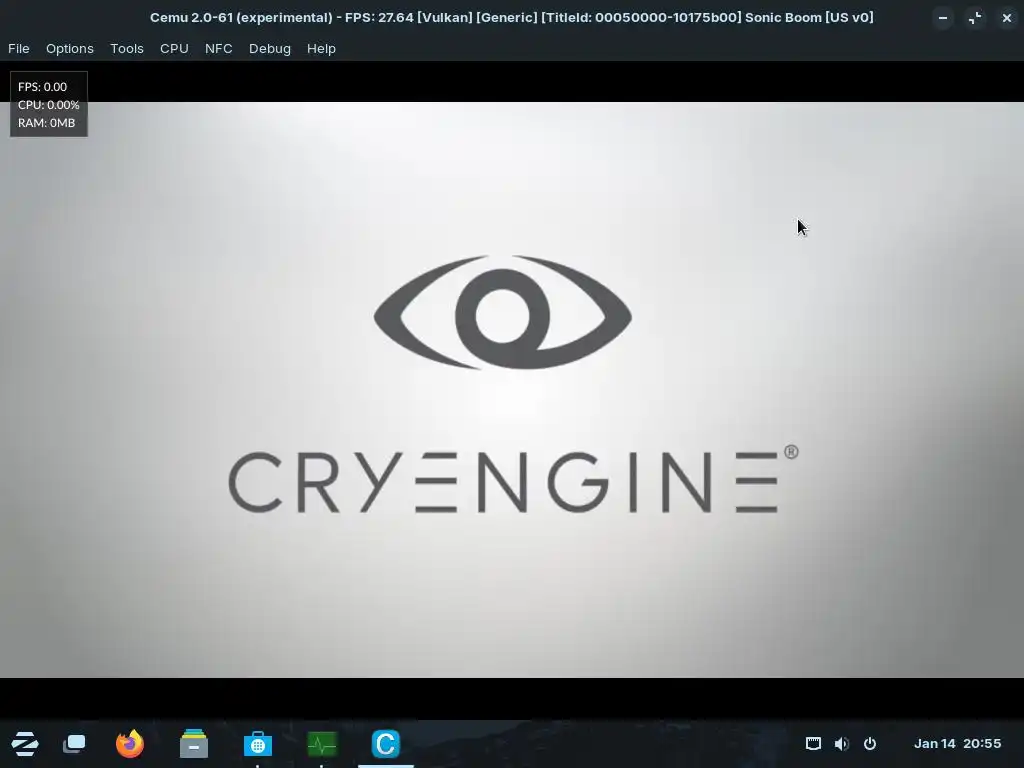Image resolution: width=1024 pixels, height=768 pixels.
Task: Open the software store taskbar icon
Action: [x=257, y=743]
